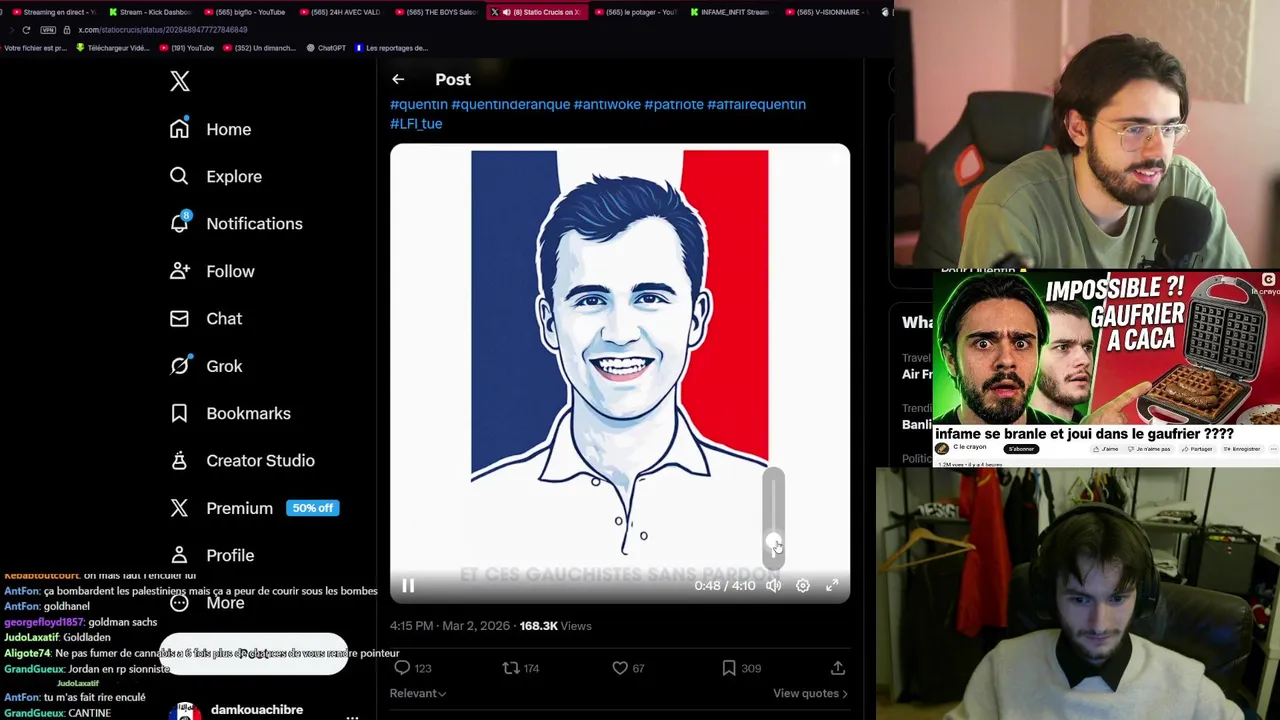Screen dimensions: 1280x720
Task: Switch to Stream - Kick Dashboard tab
Action: coord(148,12)
